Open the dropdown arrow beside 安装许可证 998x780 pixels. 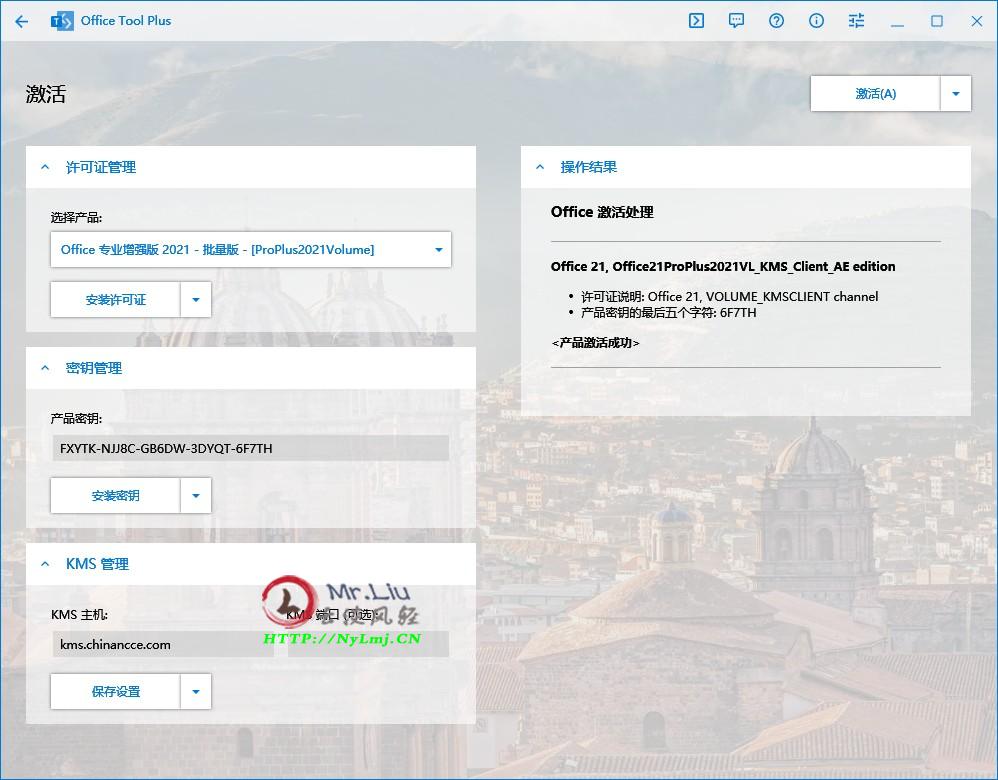(x=196, y=299)
